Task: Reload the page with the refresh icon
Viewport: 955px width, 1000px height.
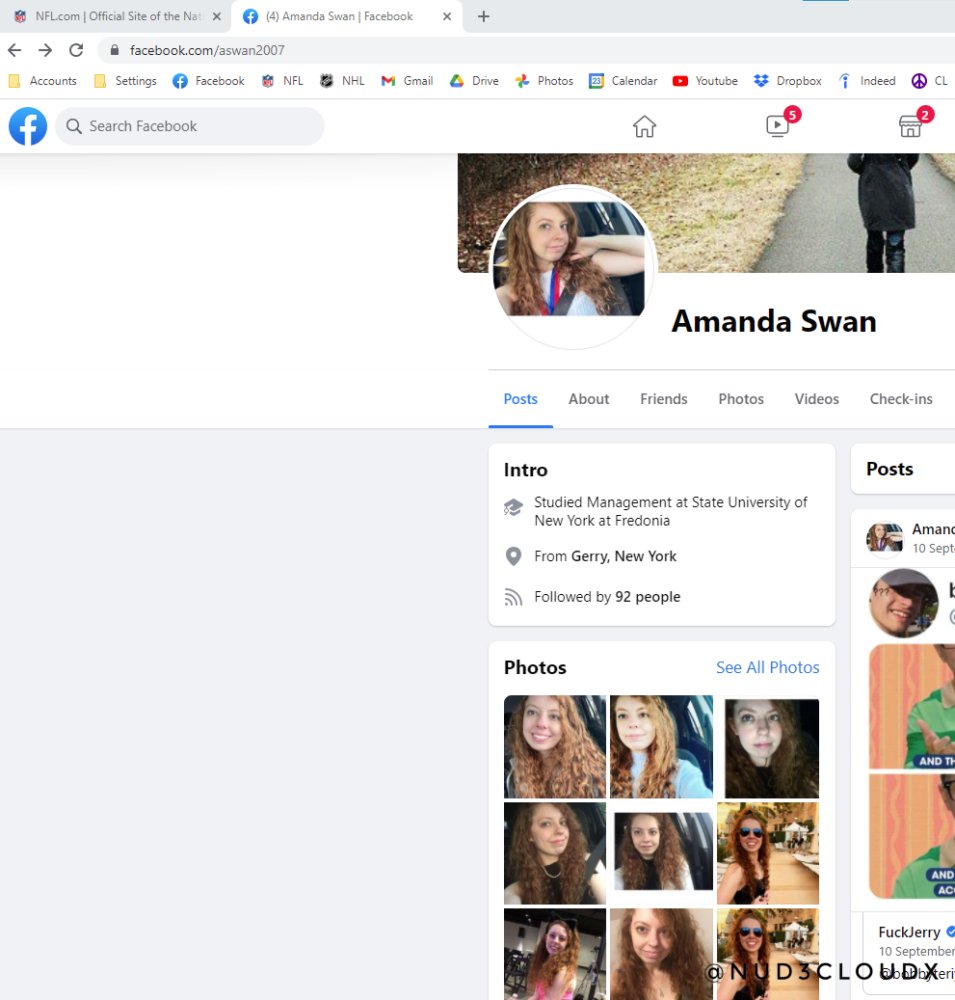Action: (x=76, y=50)
